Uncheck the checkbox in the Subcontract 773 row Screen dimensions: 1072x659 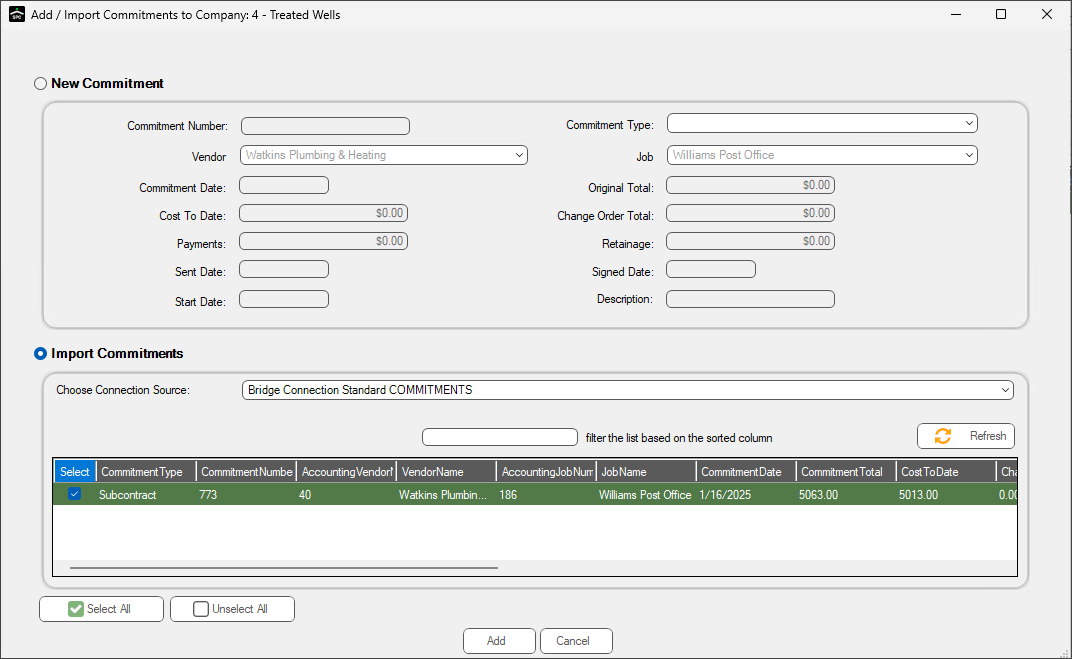[75, 494]
